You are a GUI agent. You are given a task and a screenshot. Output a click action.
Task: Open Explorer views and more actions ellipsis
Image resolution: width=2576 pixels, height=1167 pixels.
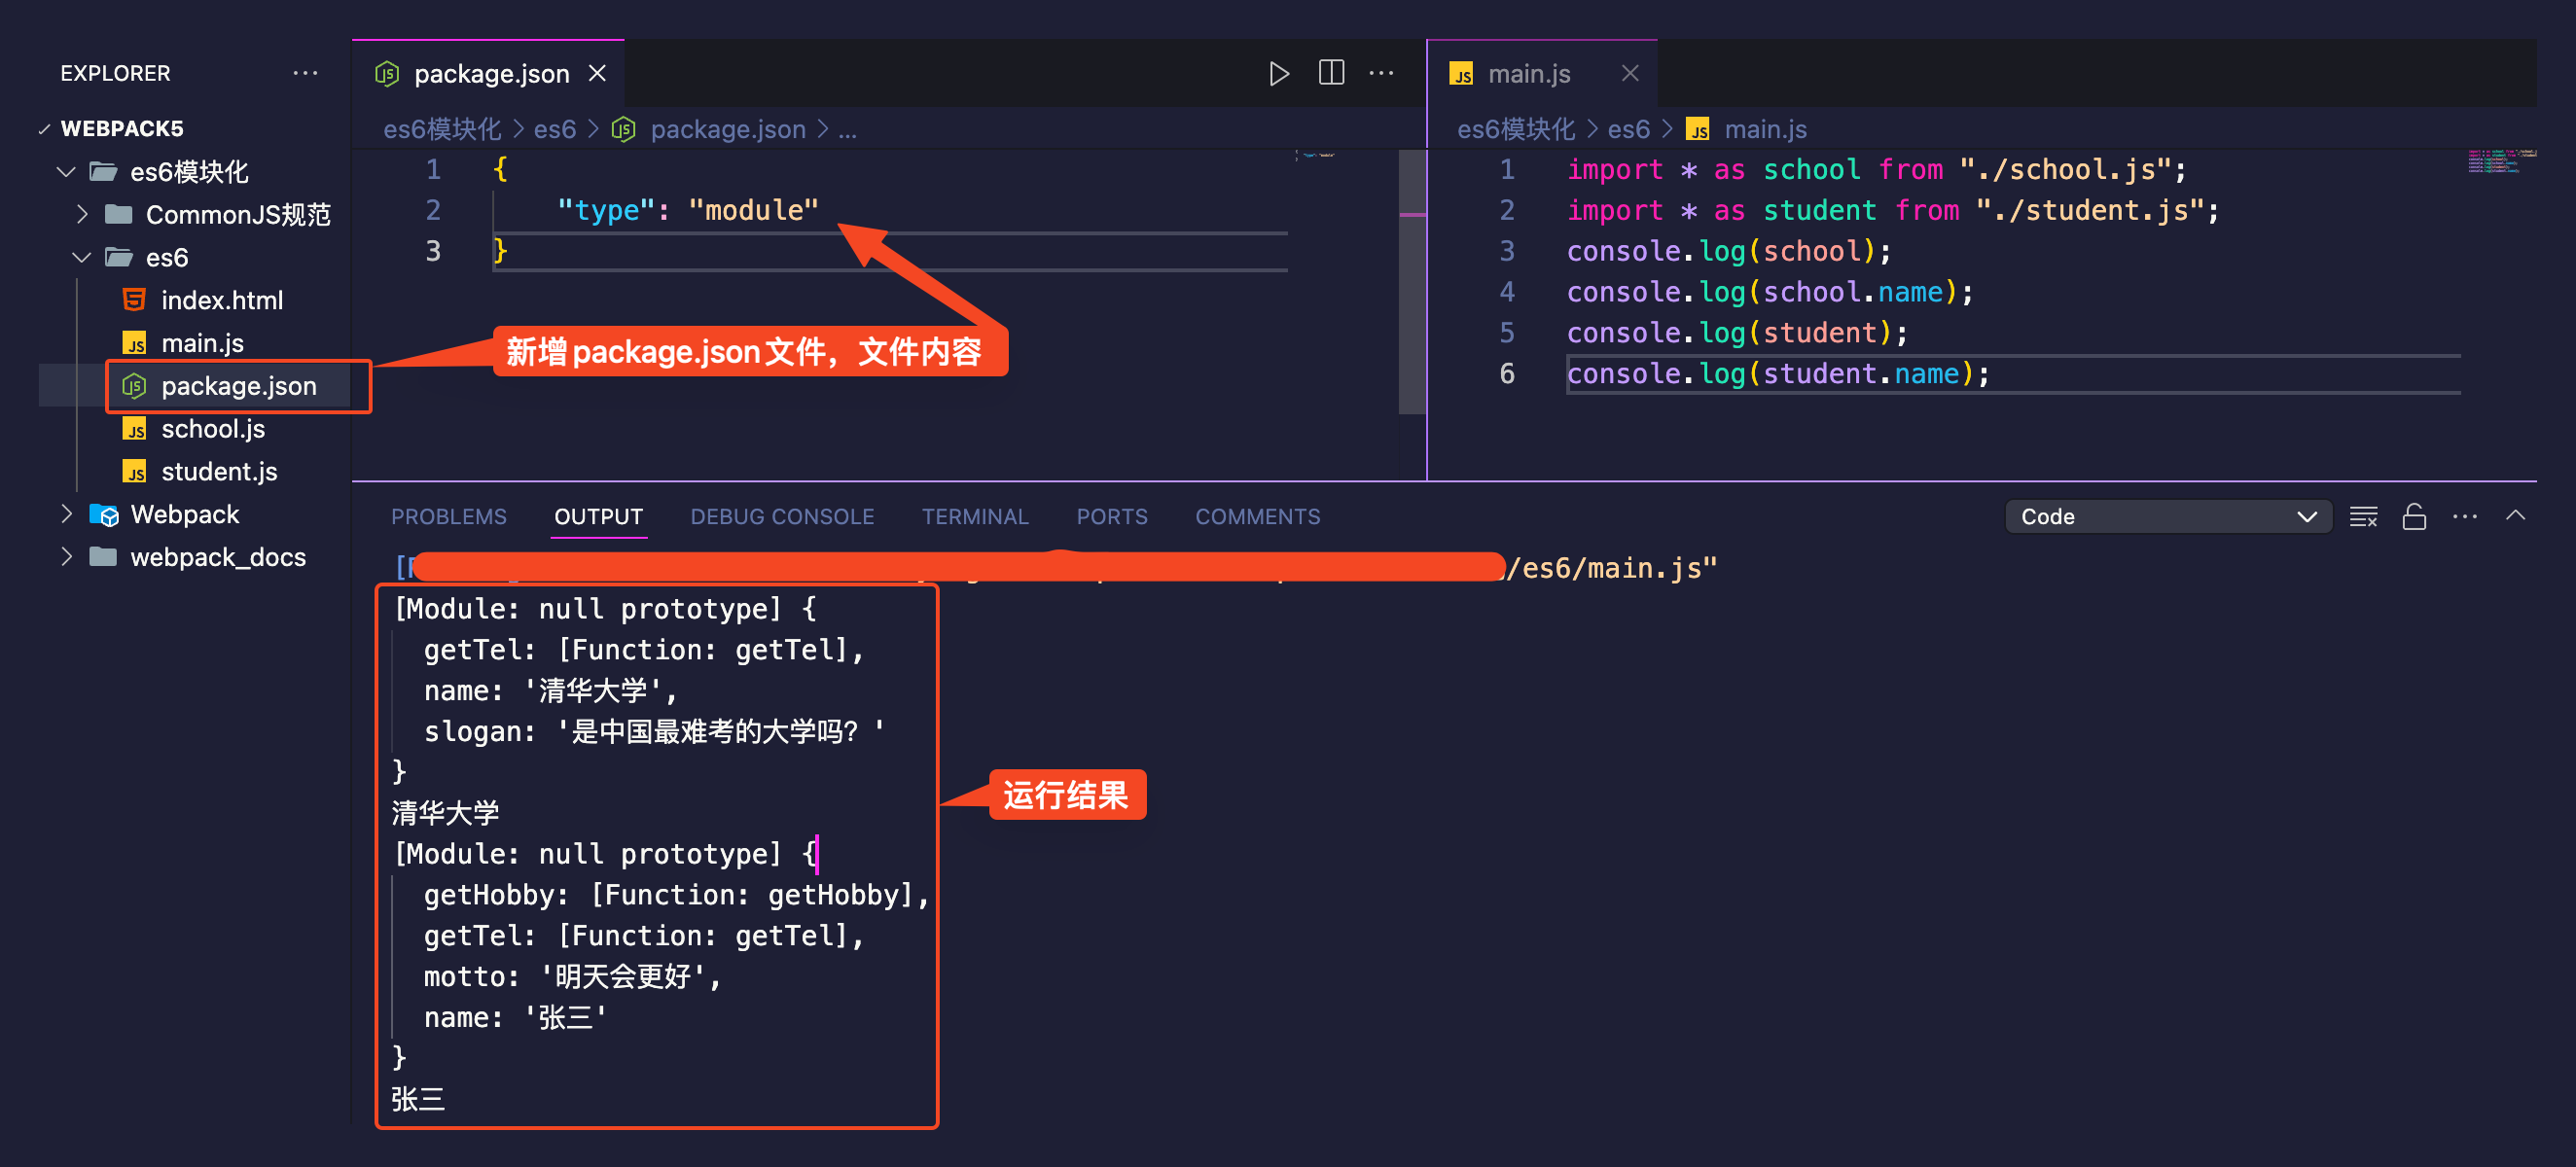(305, 73)
